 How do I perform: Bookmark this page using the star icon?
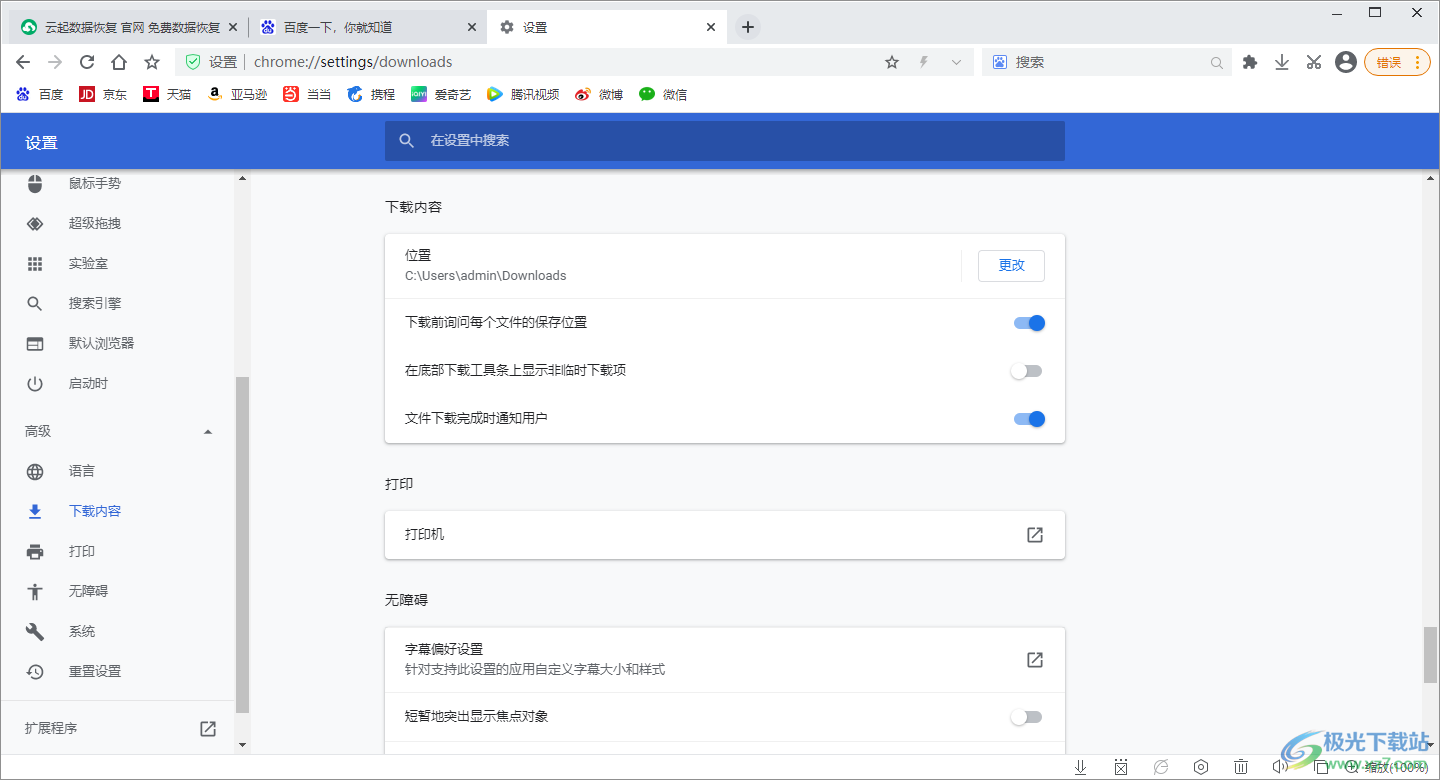coord(891,61)
